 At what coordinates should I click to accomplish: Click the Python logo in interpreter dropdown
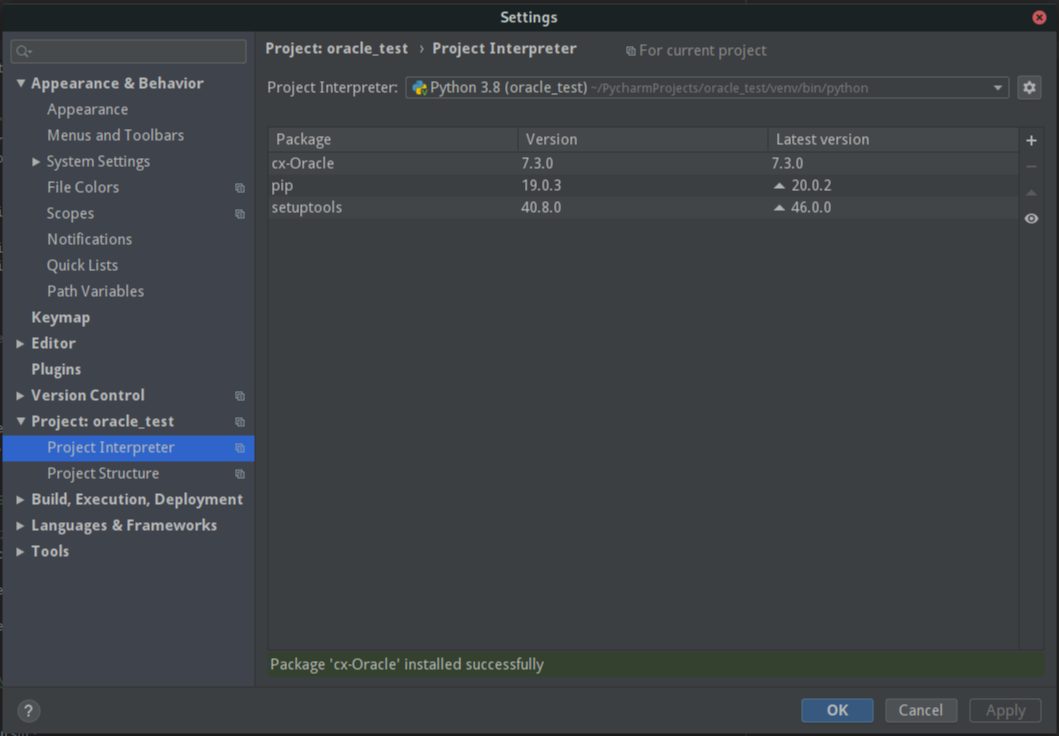[419, 88]
